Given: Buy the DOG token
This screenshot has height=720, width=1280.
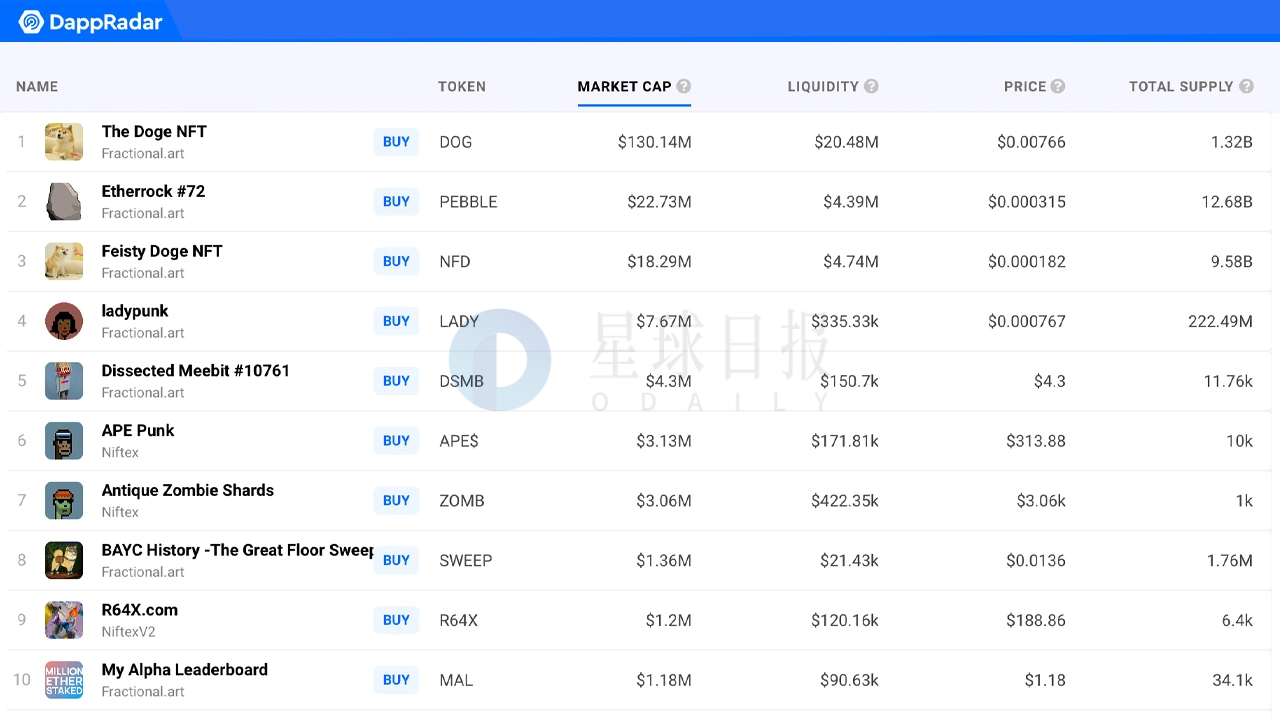Looking at the screenshot, I should (397, 142).
